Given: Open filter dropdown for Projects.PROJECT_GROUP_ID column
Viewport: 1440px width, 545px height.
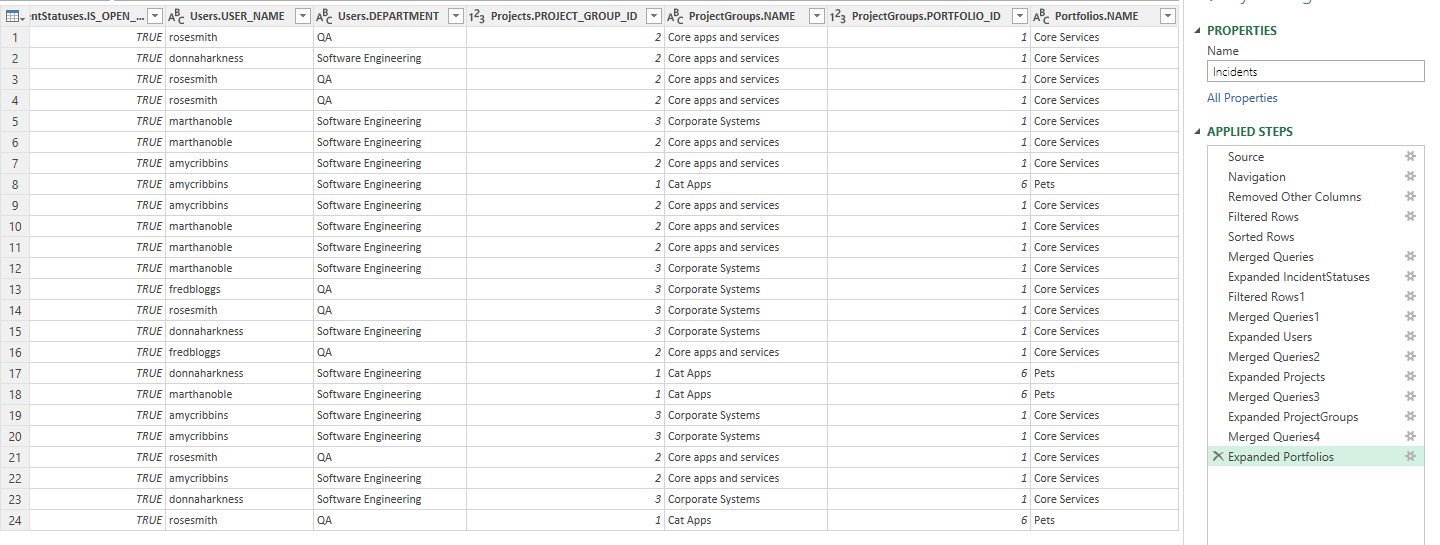Looking at the screenshot, I should pyautogui.click(x=654, y=16).
